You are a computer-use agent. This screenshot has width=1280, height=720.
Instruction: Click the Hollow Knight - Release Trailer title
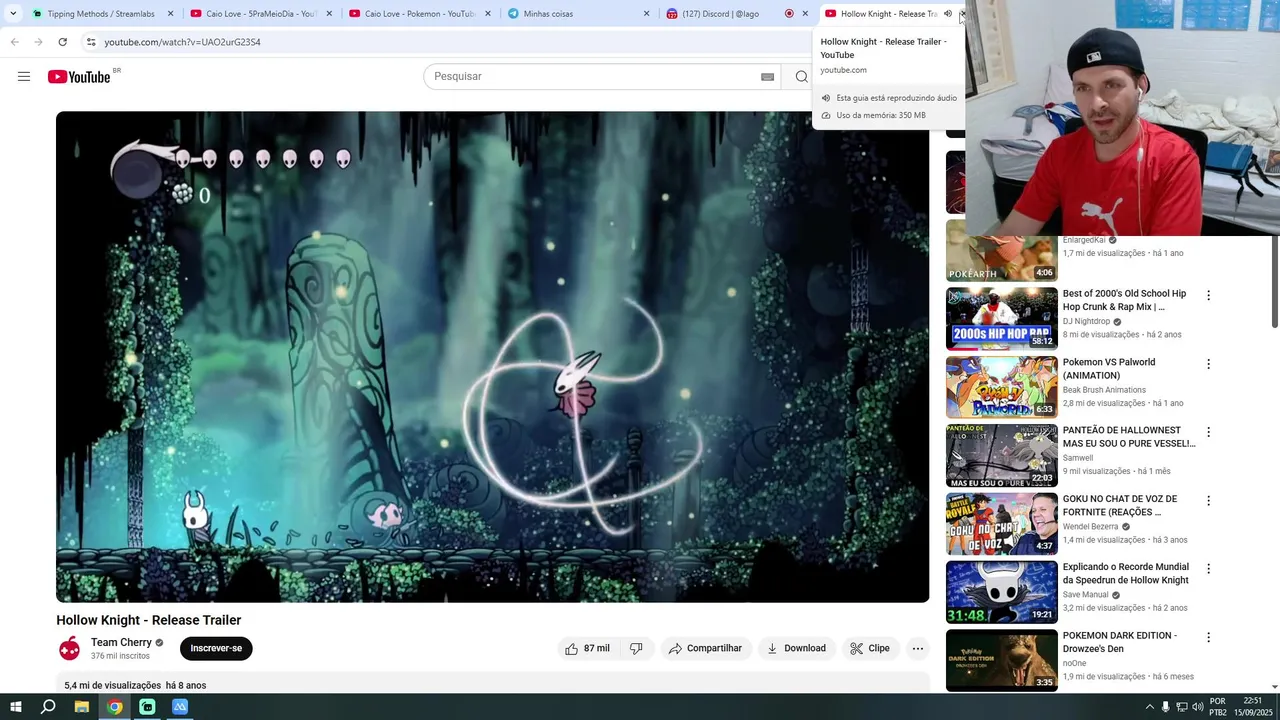[149, 620]
